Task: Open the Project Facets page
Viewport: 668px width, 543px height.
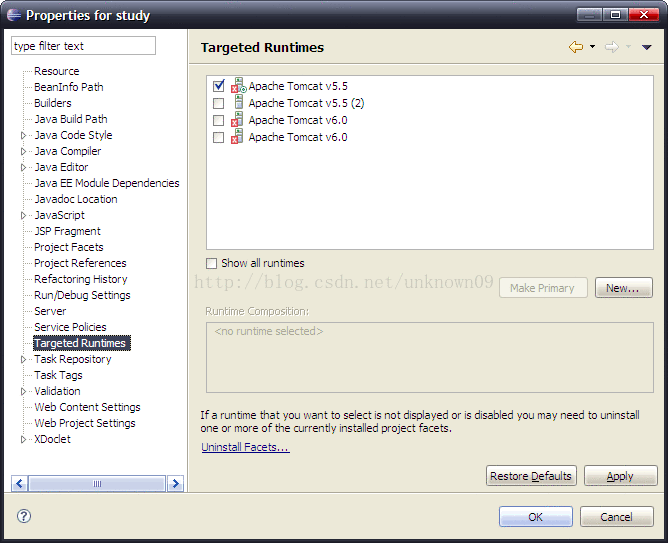Action: [69, 247]
